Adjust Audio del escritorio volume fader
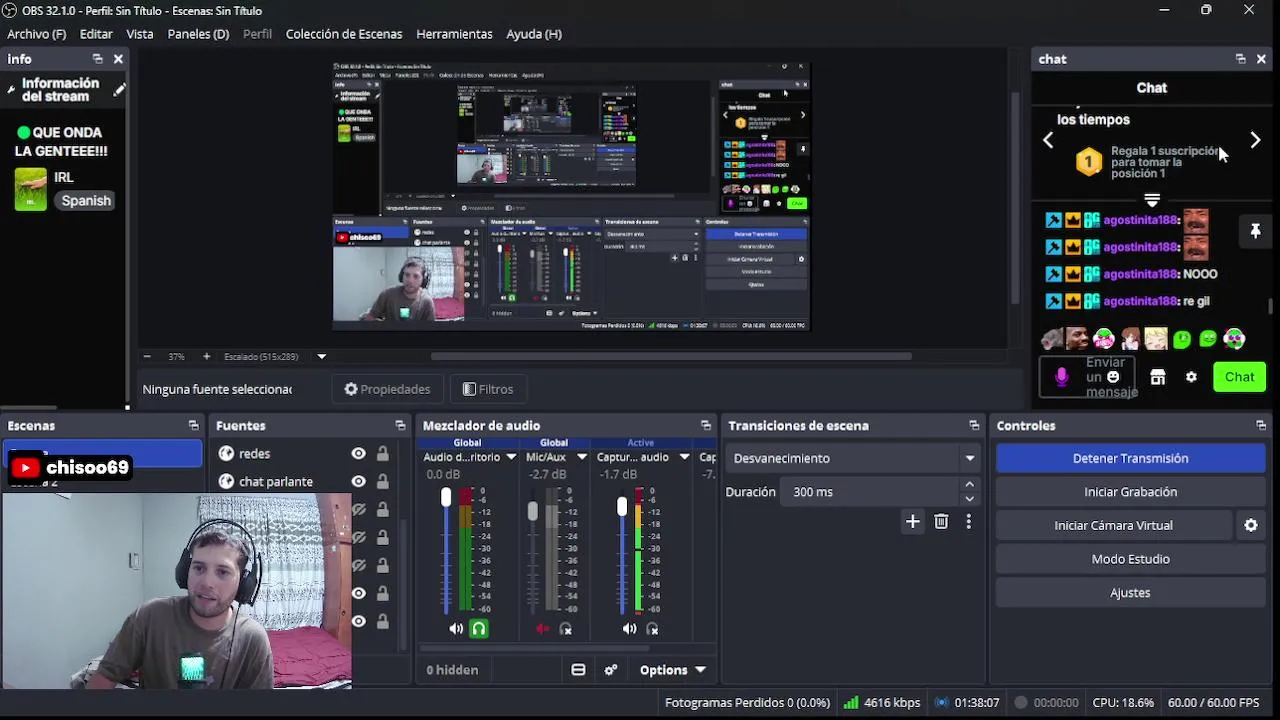Viewport: 1280px width, 720px height. [446, 497]
